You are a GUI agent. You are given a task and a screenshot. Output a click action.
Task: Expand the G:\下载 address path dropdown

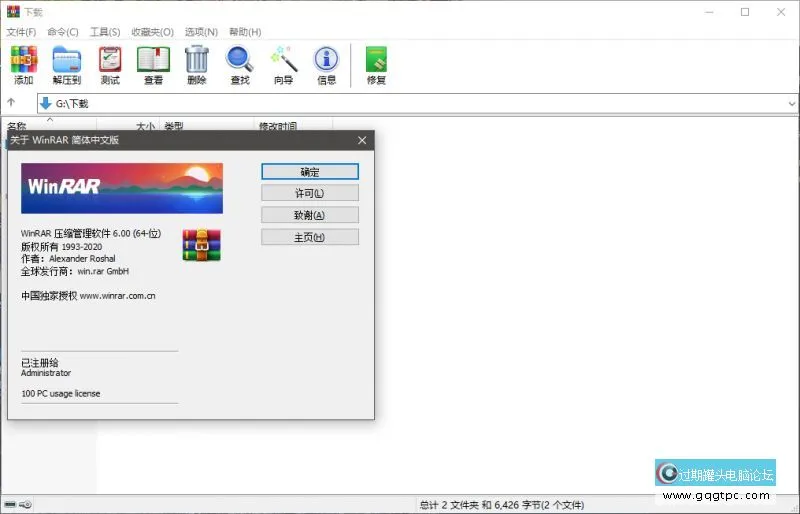[x=791, y=104]
